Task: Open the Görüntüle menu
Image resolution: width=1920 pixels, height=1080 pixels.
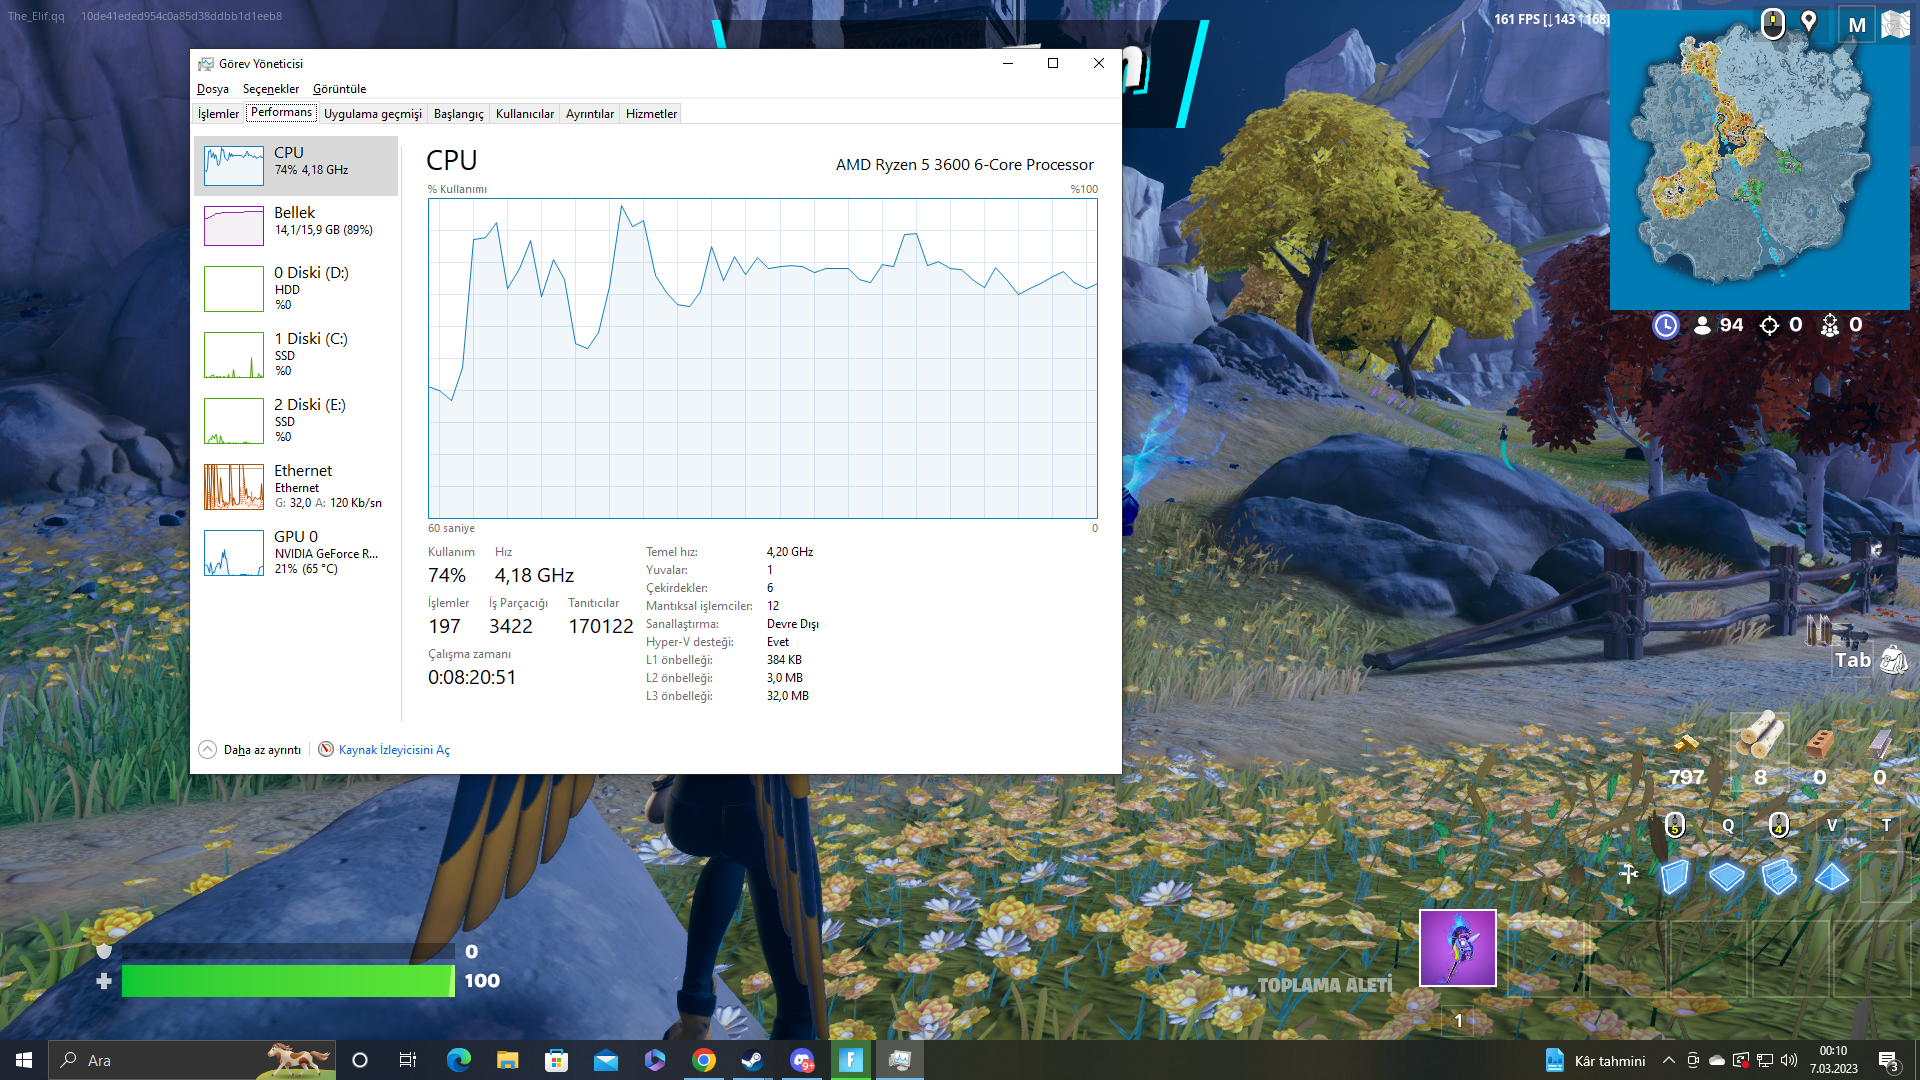Action: [x=339, y=89]
